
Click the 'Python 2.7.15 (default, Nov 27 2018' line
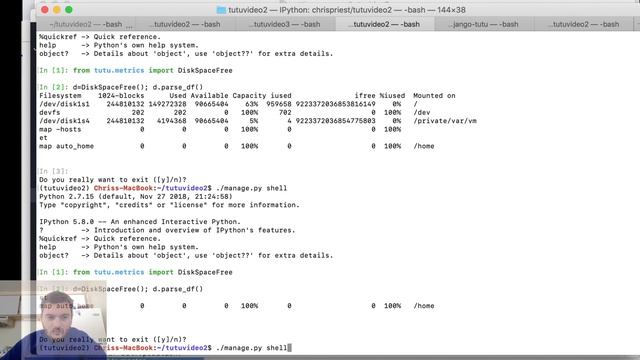tap(136, 197)
